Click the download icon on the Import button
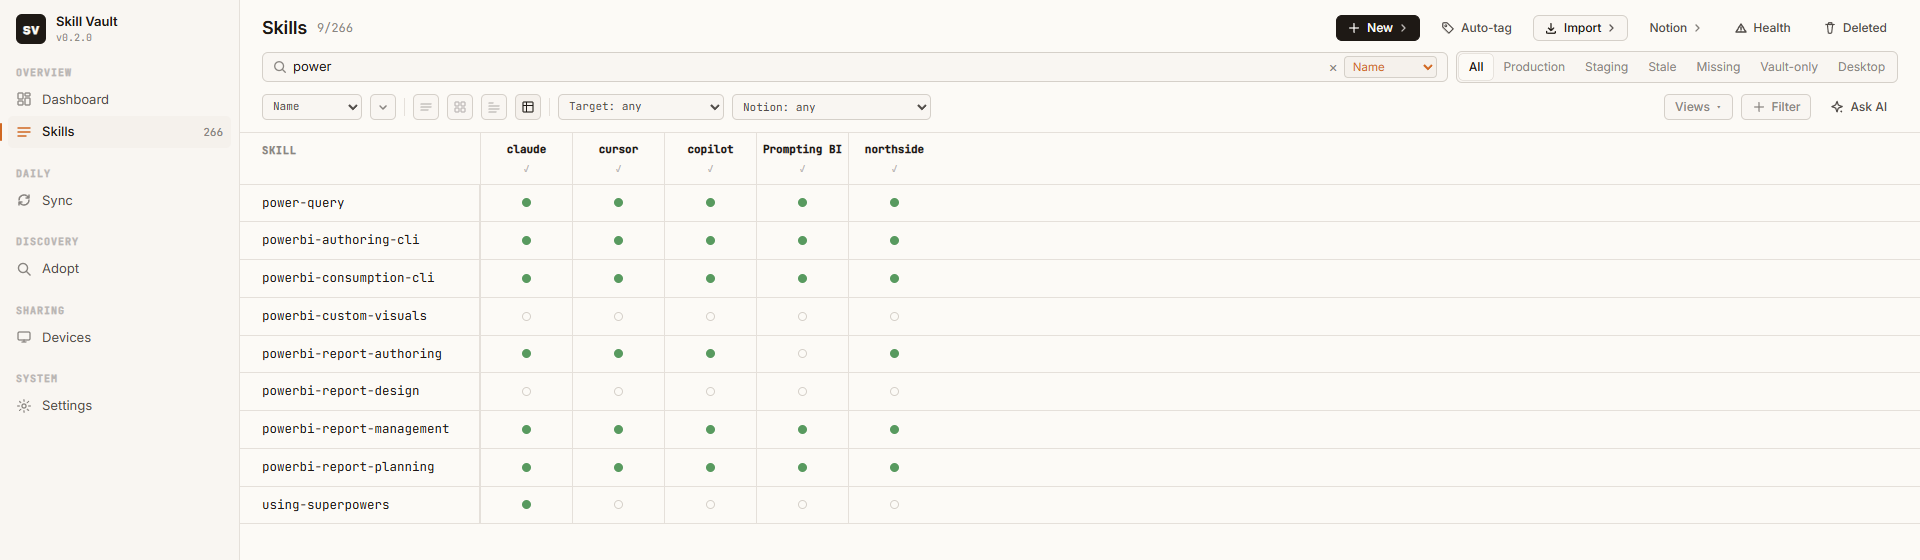The width and height of the screenshot is (1920, 560). 1551,28
